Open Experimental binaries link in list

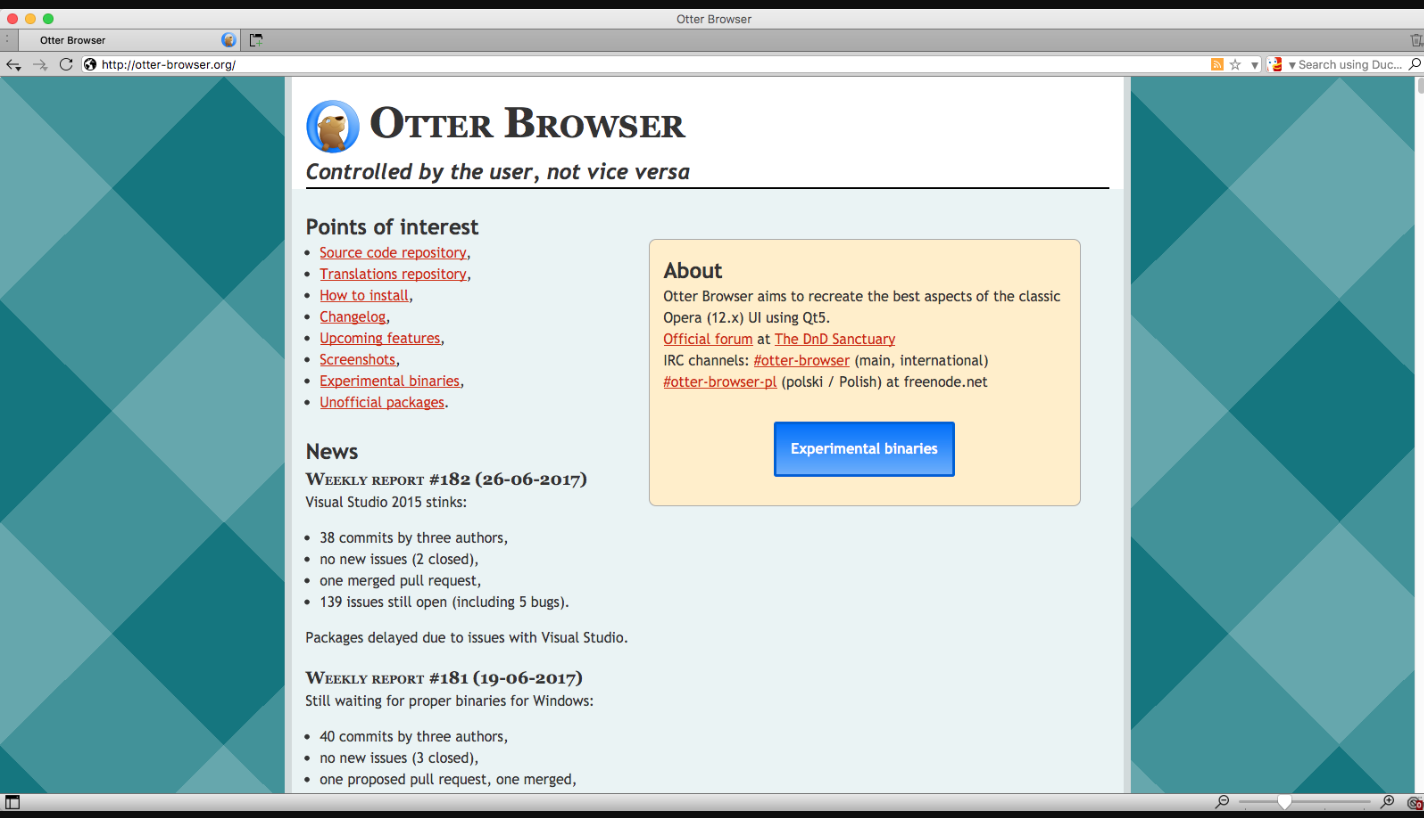pyautogui.click(x=390, y=381)
